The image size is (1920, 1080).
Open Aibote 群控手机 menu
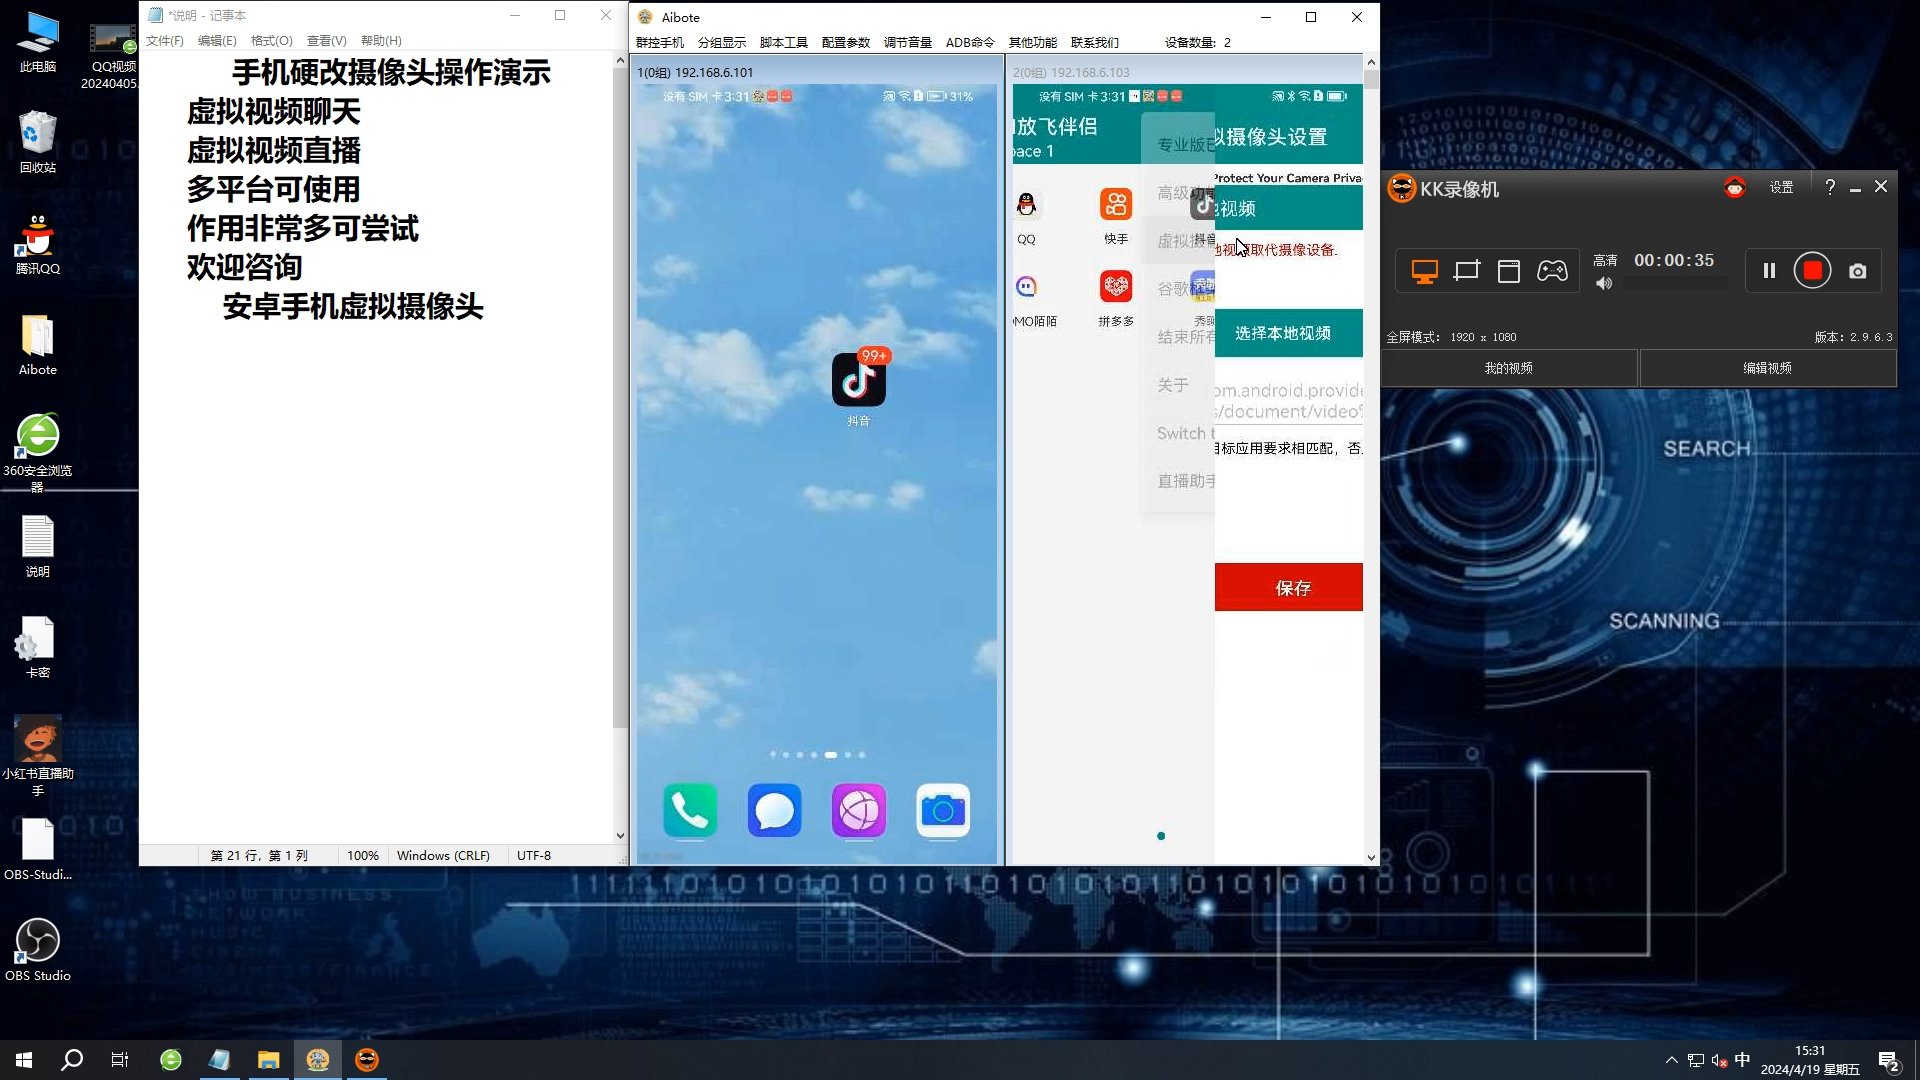pos(660,42)
